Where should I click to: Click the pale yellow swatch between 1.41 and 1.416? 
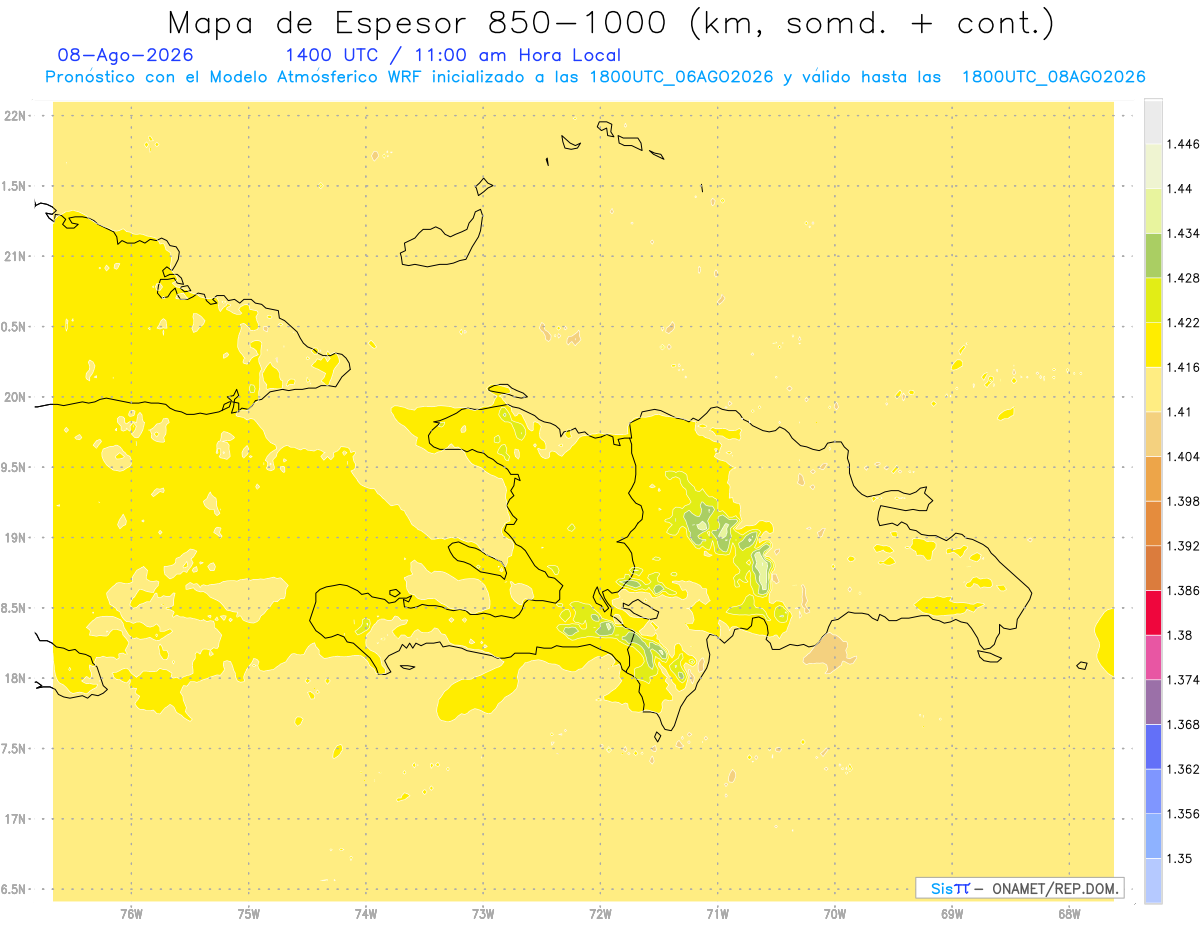(1153, 389)
